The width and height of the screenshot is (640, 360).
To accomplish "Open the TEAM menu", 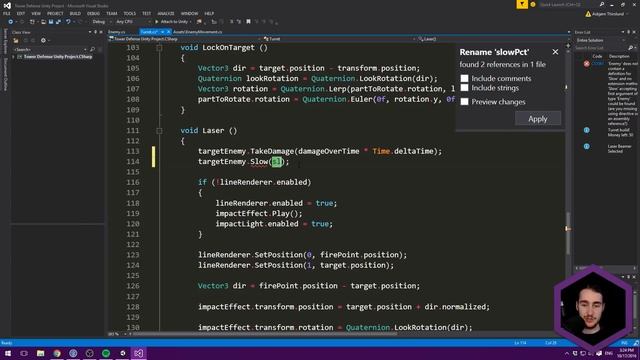I will click(x=111, y=13).
